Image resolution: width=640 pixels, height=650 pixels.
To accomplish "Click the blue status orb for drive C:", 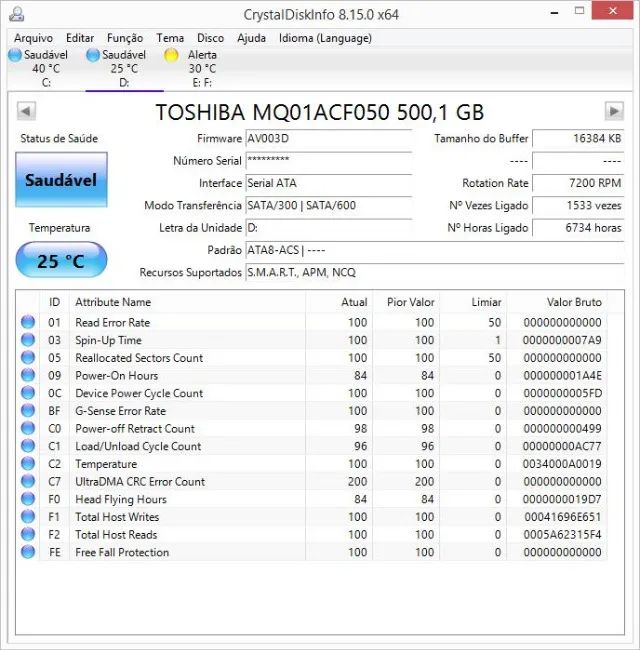I will click(15, 55).
